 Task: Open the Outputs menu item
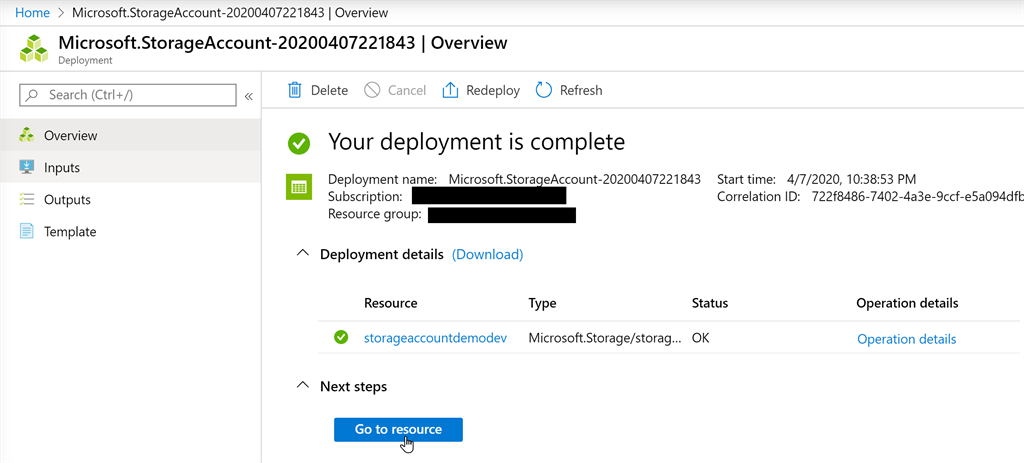point(130,199)
